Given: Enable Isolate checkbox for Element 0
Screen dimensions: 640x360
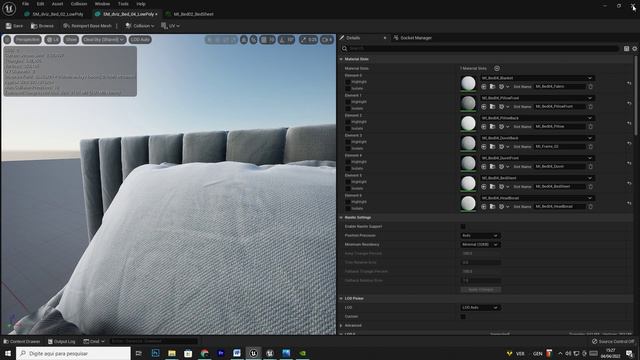Looking at the screenshot, I should pos(348,88).
